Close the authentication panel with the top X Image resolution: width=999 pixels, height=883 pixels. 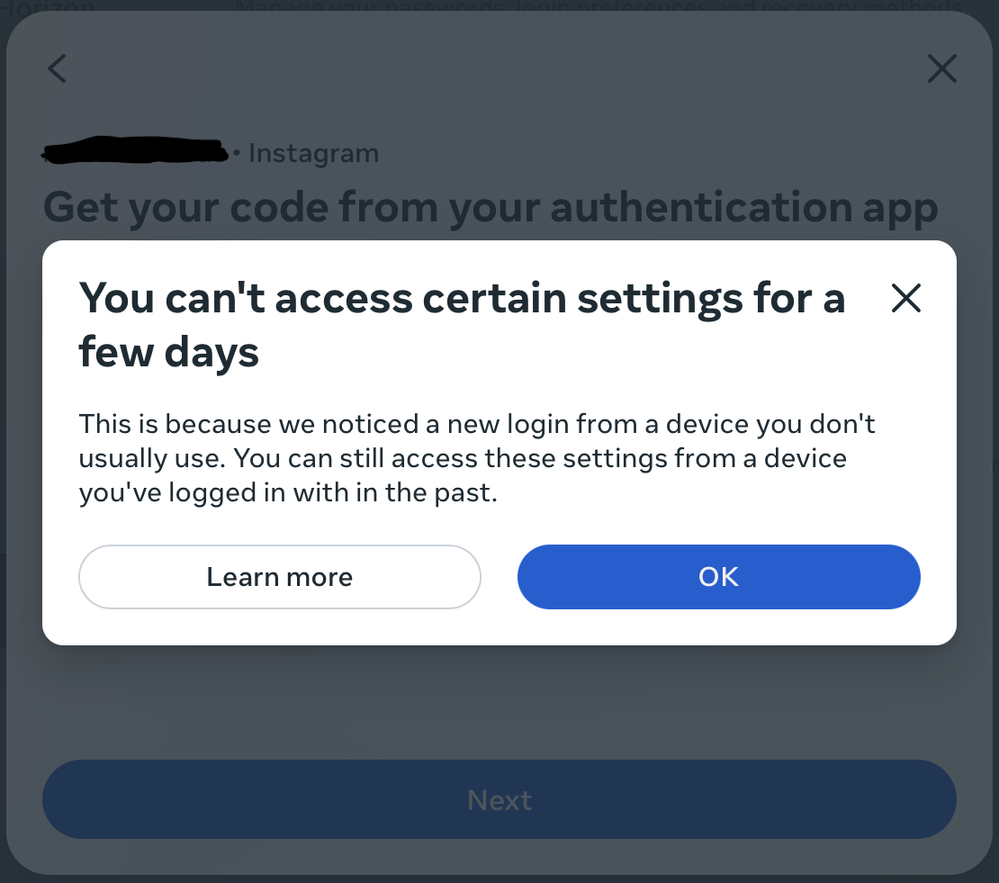(x=942, y=69)
